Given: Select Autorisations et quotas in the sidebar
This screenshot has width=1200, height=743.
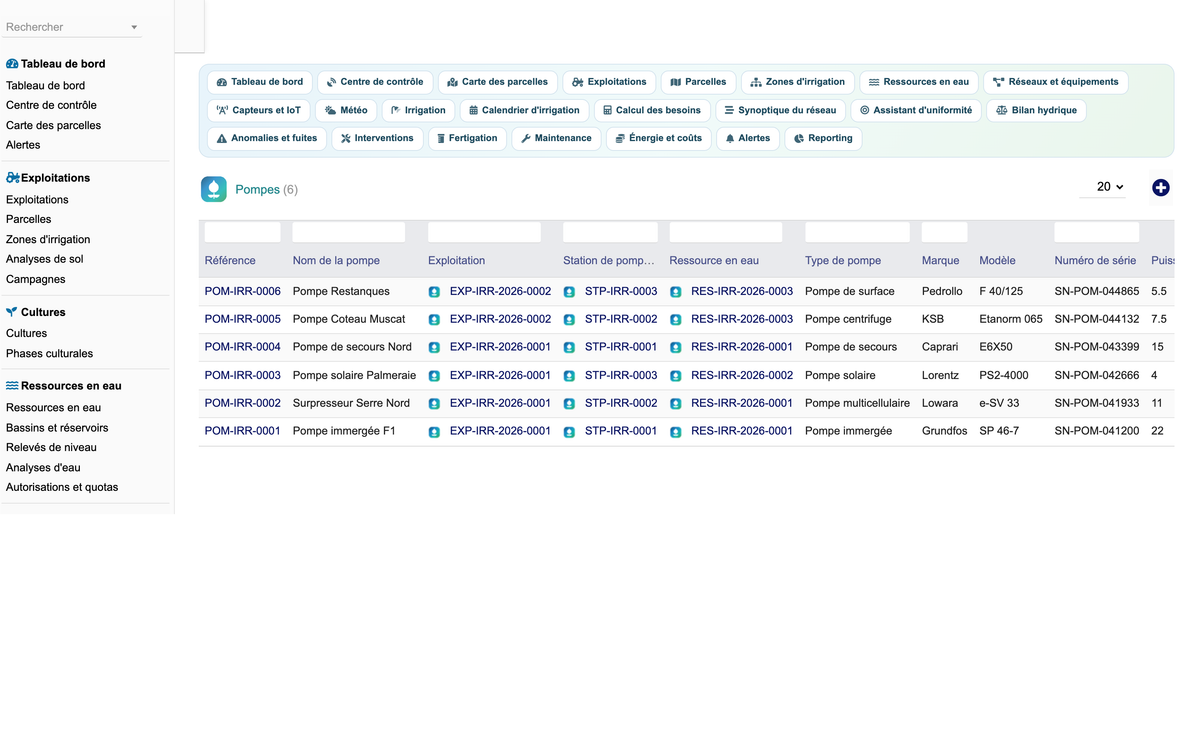Looking at the screenshot, I should coord(62,488).
